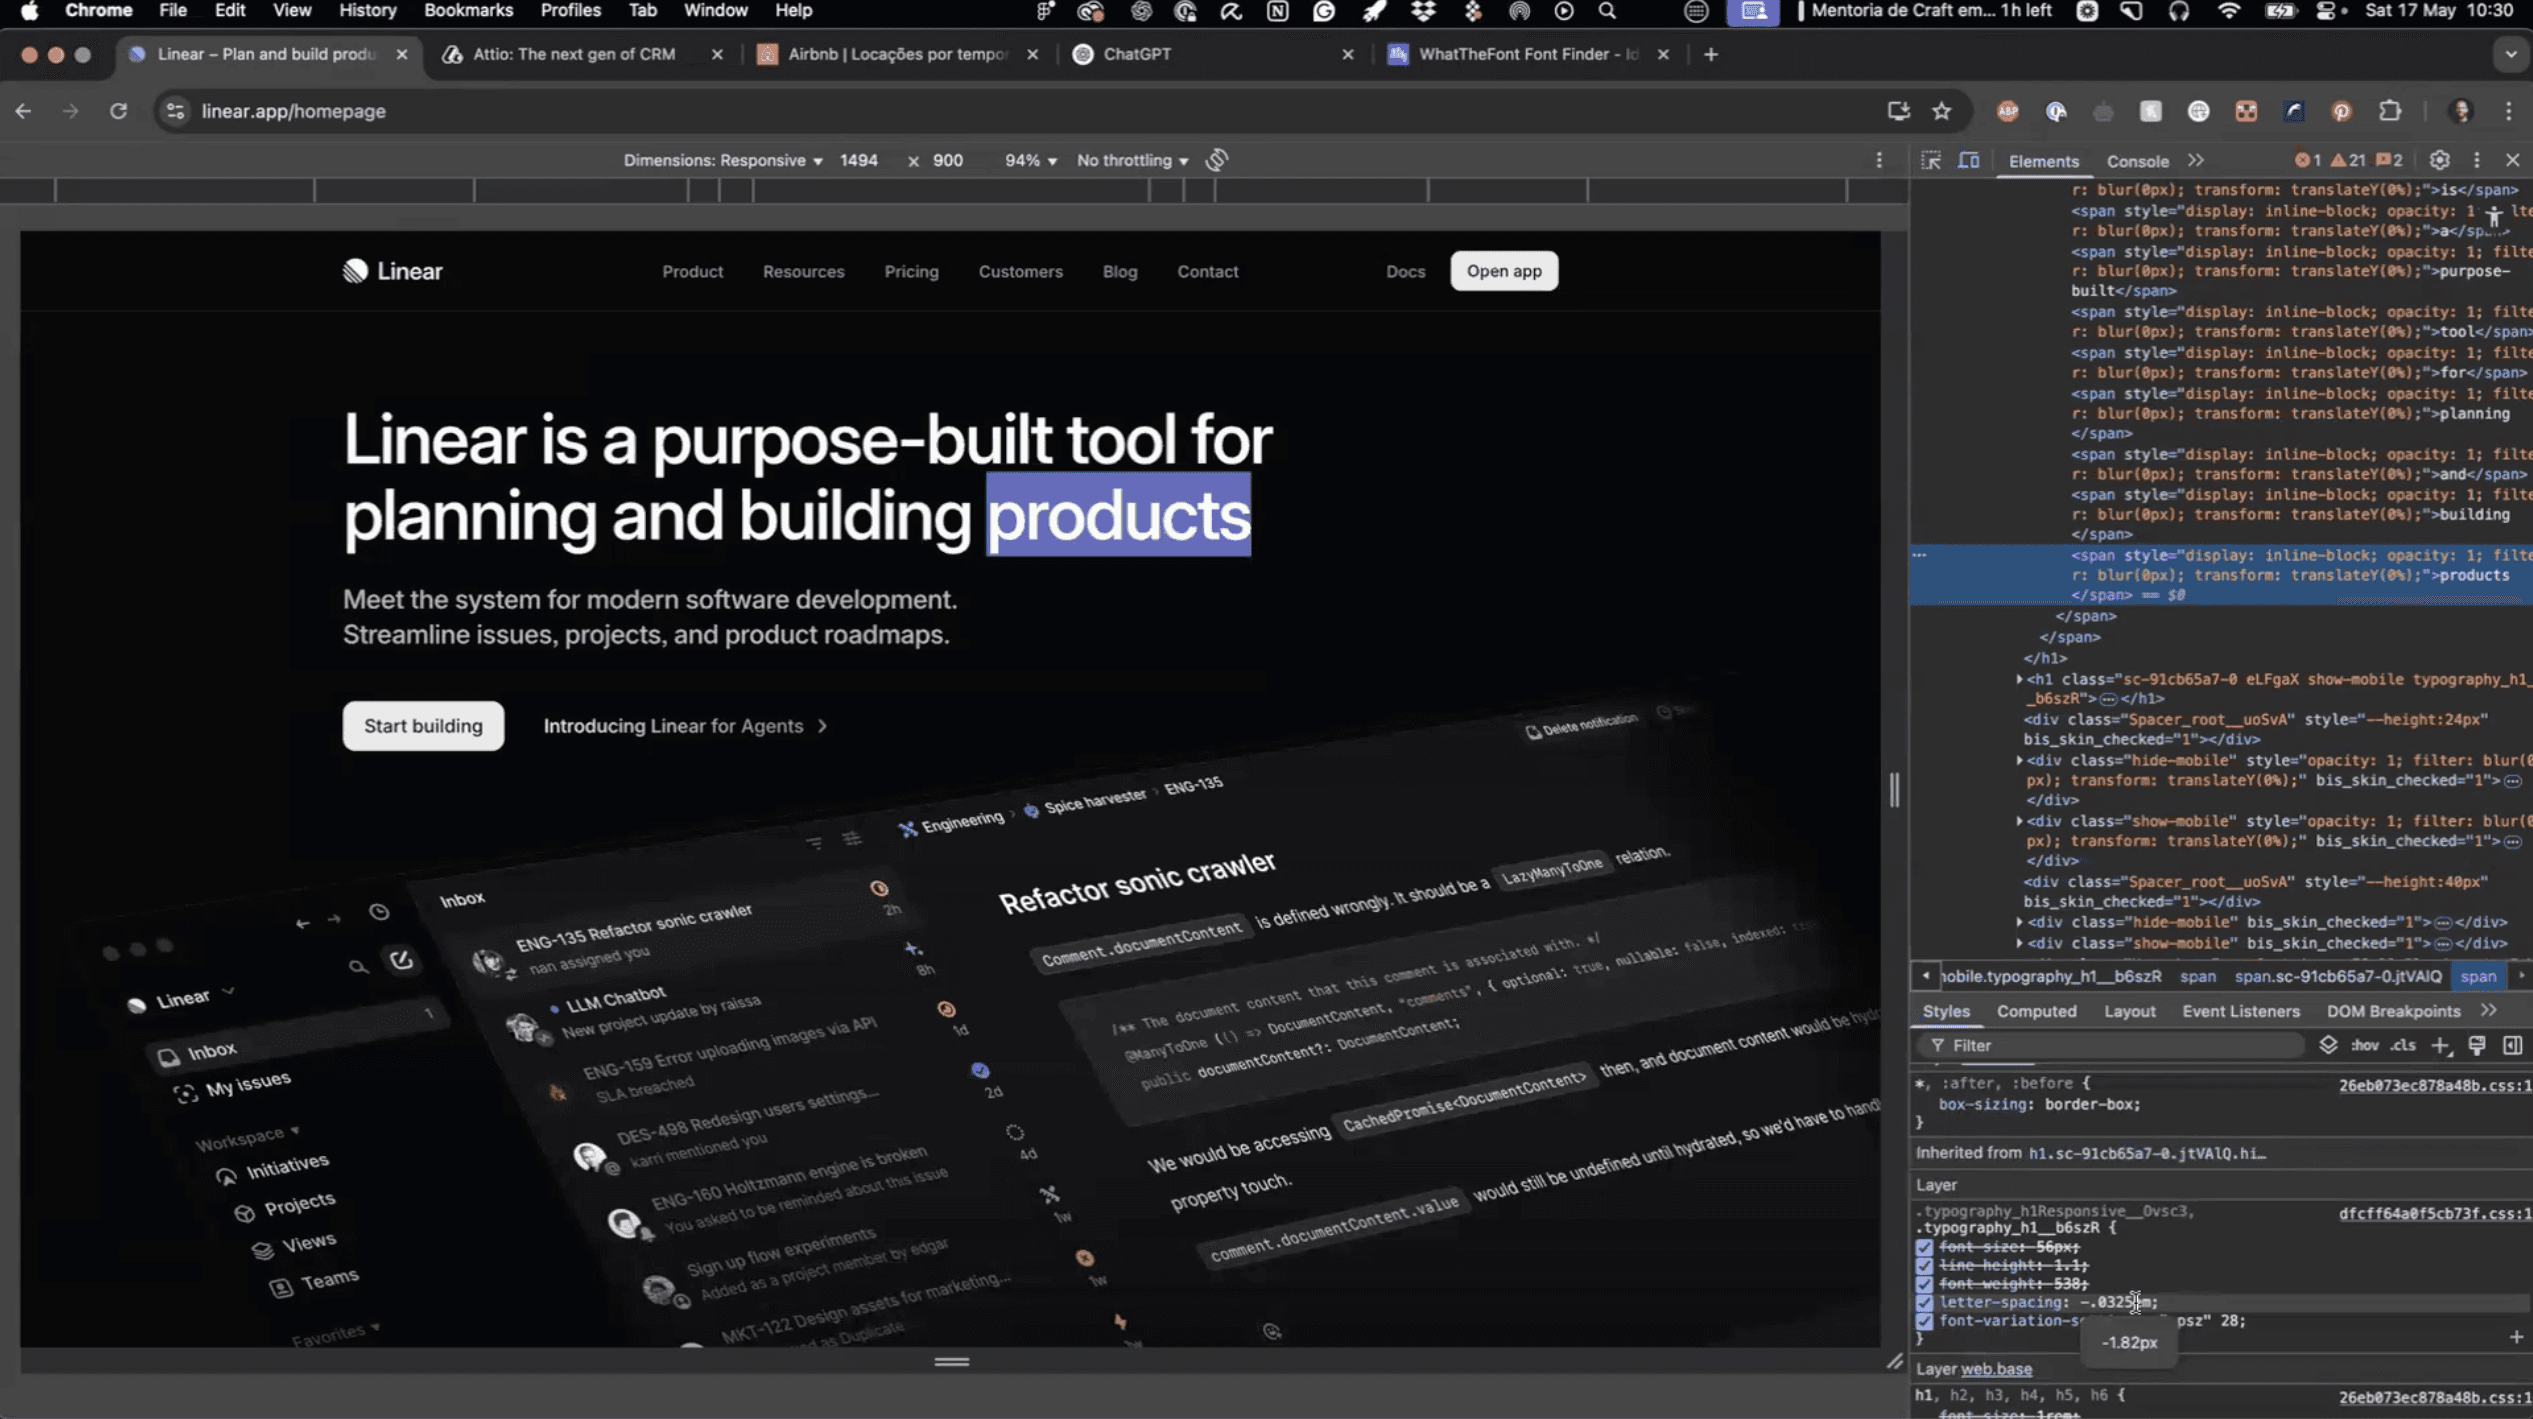Click the Start building button
2533x1419 pixels.
(423, 726)
